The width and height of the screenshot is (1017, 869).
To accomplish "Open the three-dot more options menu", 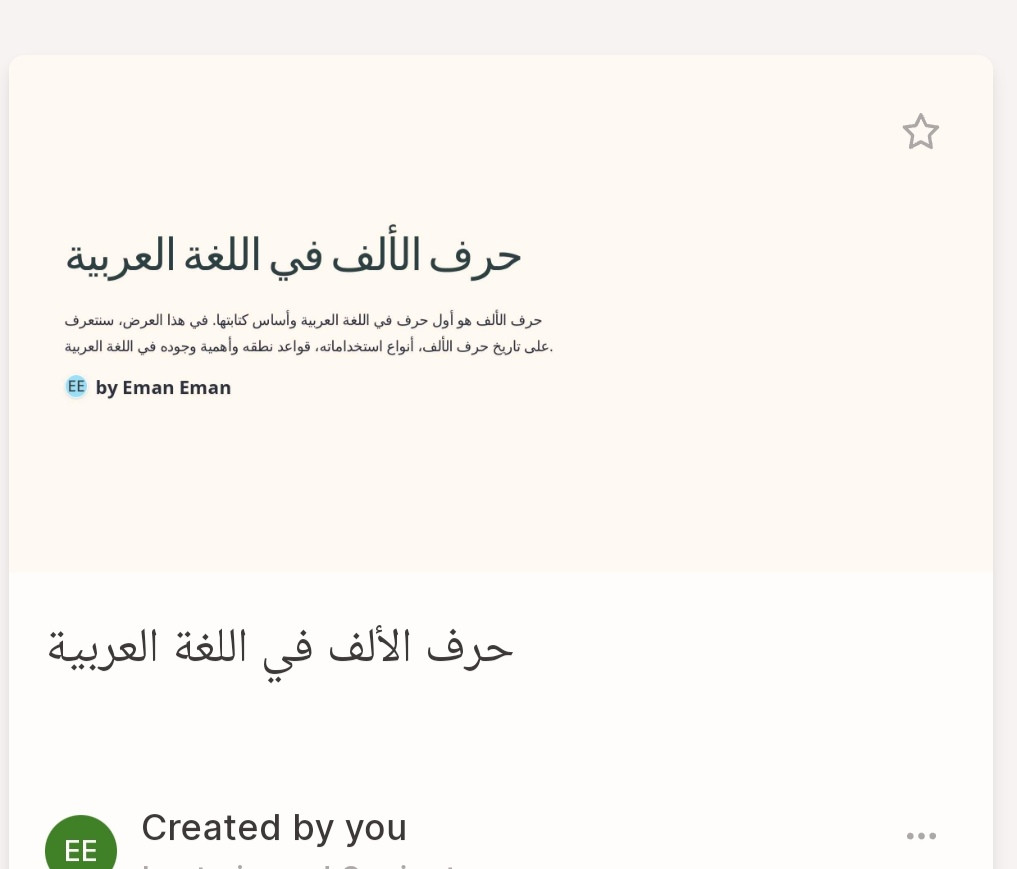I will click(x=921, y=836).
